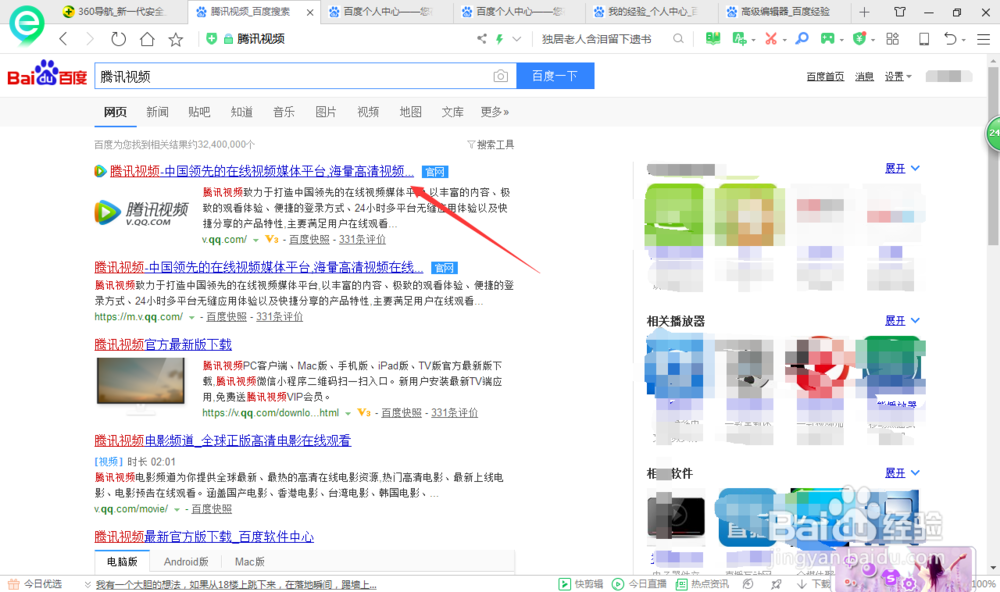Select the Android版 download tab
This screenshot has height=592, width=1000.
[186, 561]
